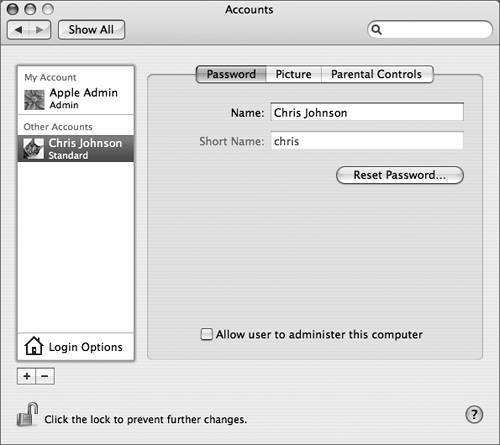Image resolution: width=500 pixels, height=445 pixels.
Task: Enable Allow user to administer this computer
Action: click(x=206, y=334)
